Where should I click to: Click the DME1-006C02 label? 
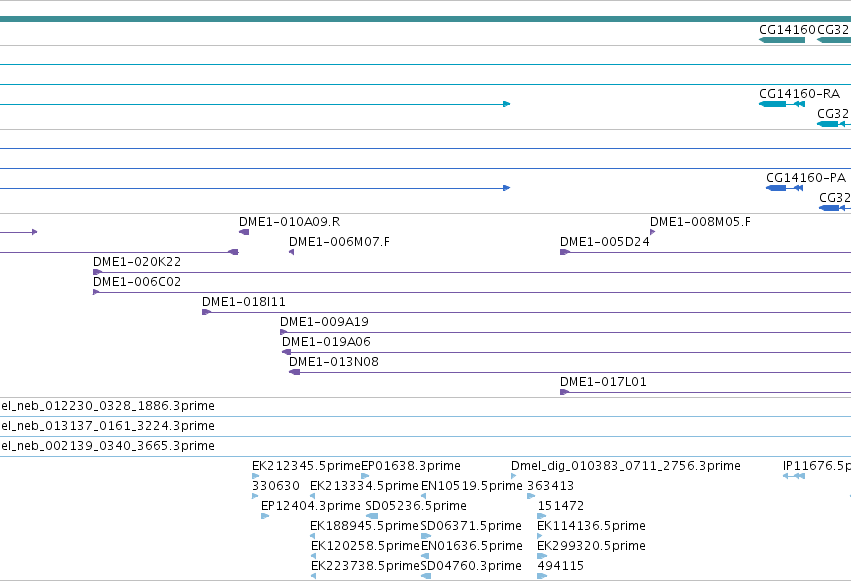[x=137, y=282]
